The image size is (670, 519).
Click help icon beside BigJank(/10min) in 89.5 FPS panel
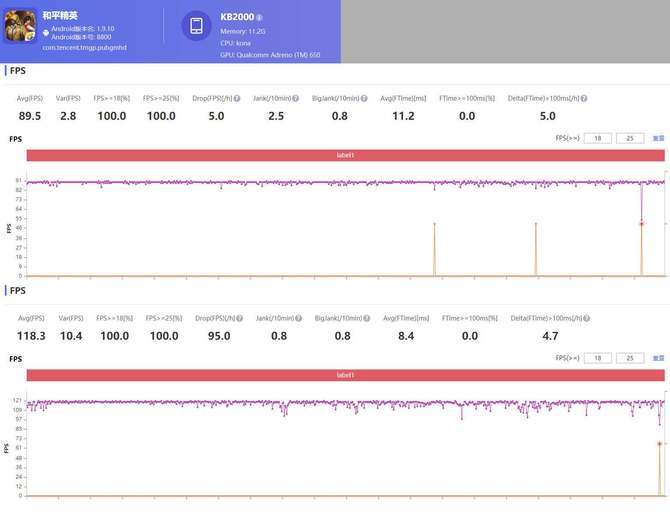coord(364,98)
